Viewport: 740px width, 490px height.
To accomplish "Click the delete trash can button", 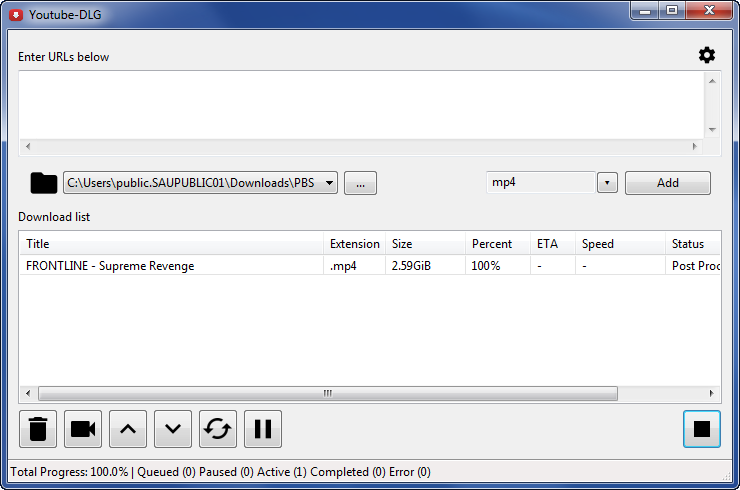I will pos(38,429).
